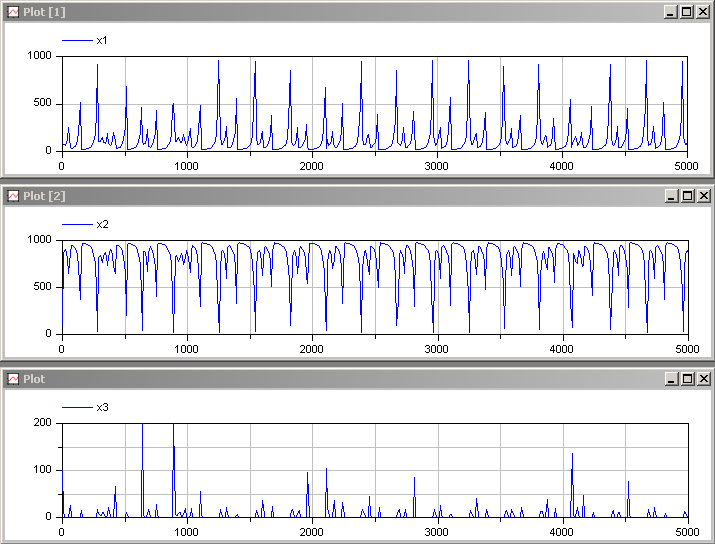715x544 pixels.
Task: Maximize the Plot [1] window
Action: (x=687, y=12)
